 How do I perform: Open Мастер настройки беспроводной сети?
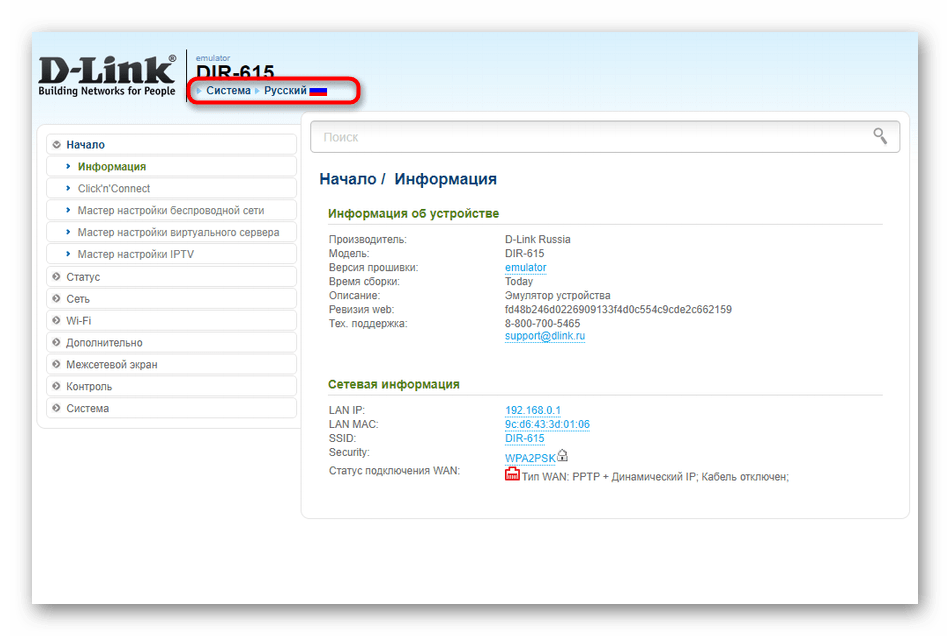(171, 210)
